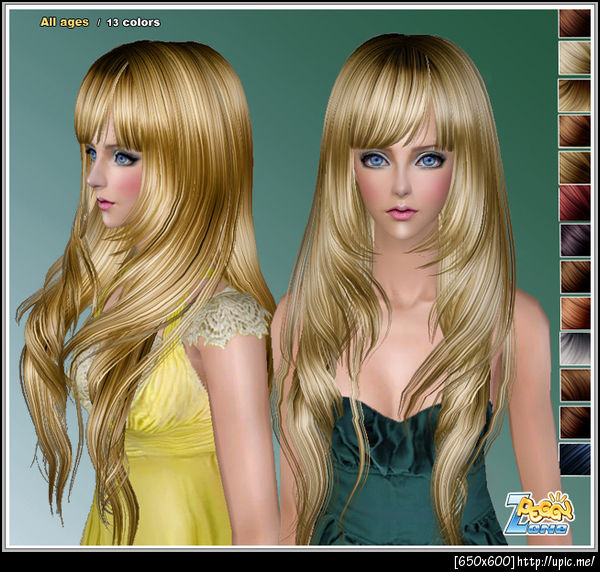Select the silver gray hair color swatch
Viewport: 600px width, 572px height.
coord(574,349)
